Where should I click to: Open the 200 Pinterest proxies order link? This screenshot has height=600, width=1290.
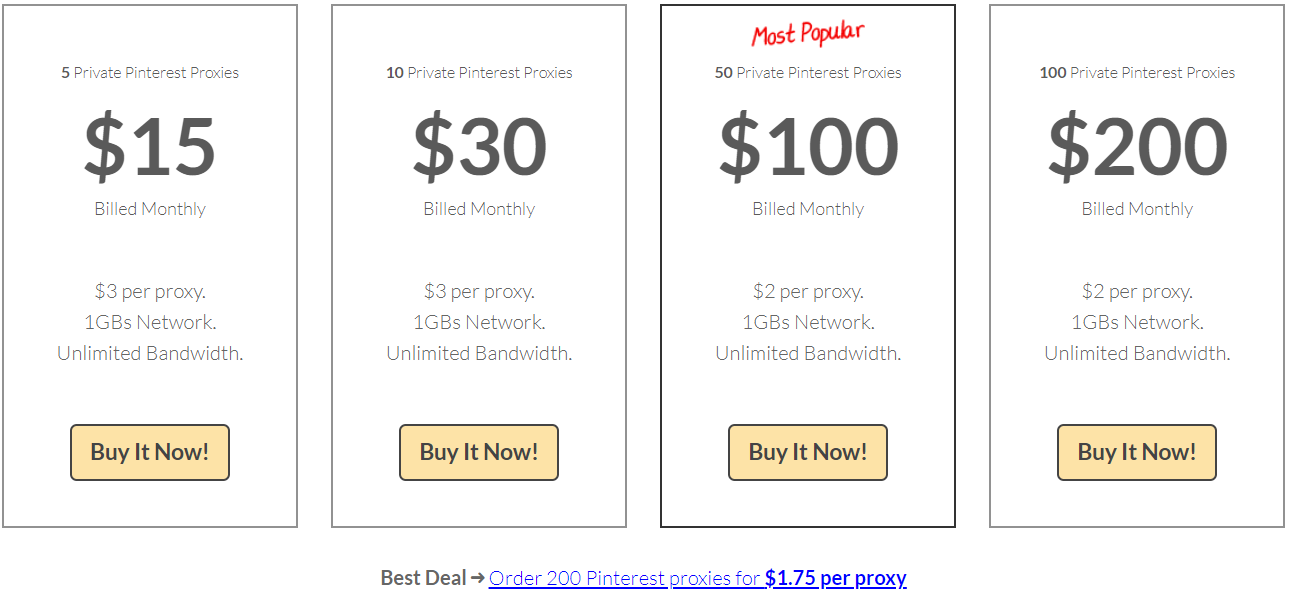(x=697, y=578)
